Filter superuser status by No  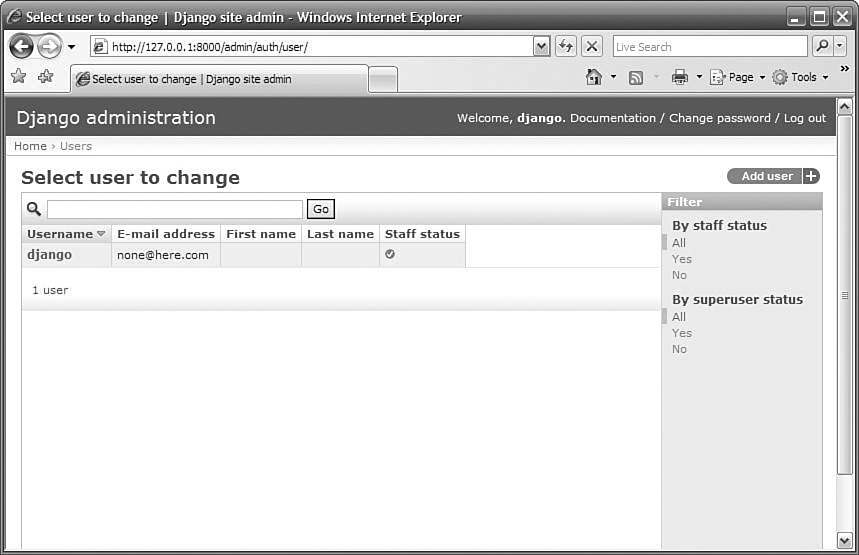coord(679,349)
